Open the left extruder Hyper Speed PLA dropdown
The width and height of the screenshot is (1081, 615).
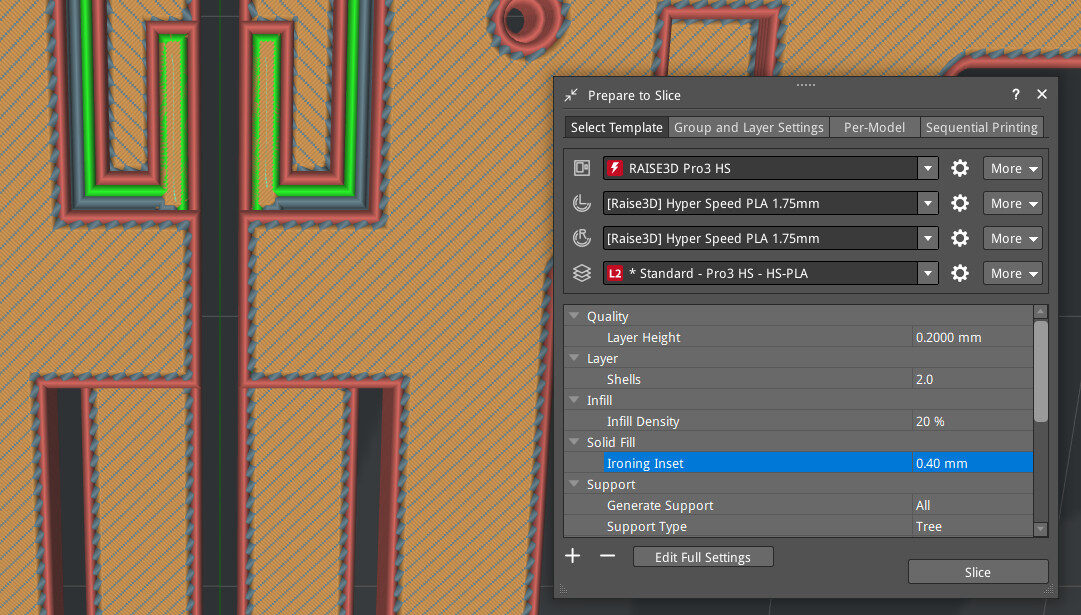tap(928, 203)
